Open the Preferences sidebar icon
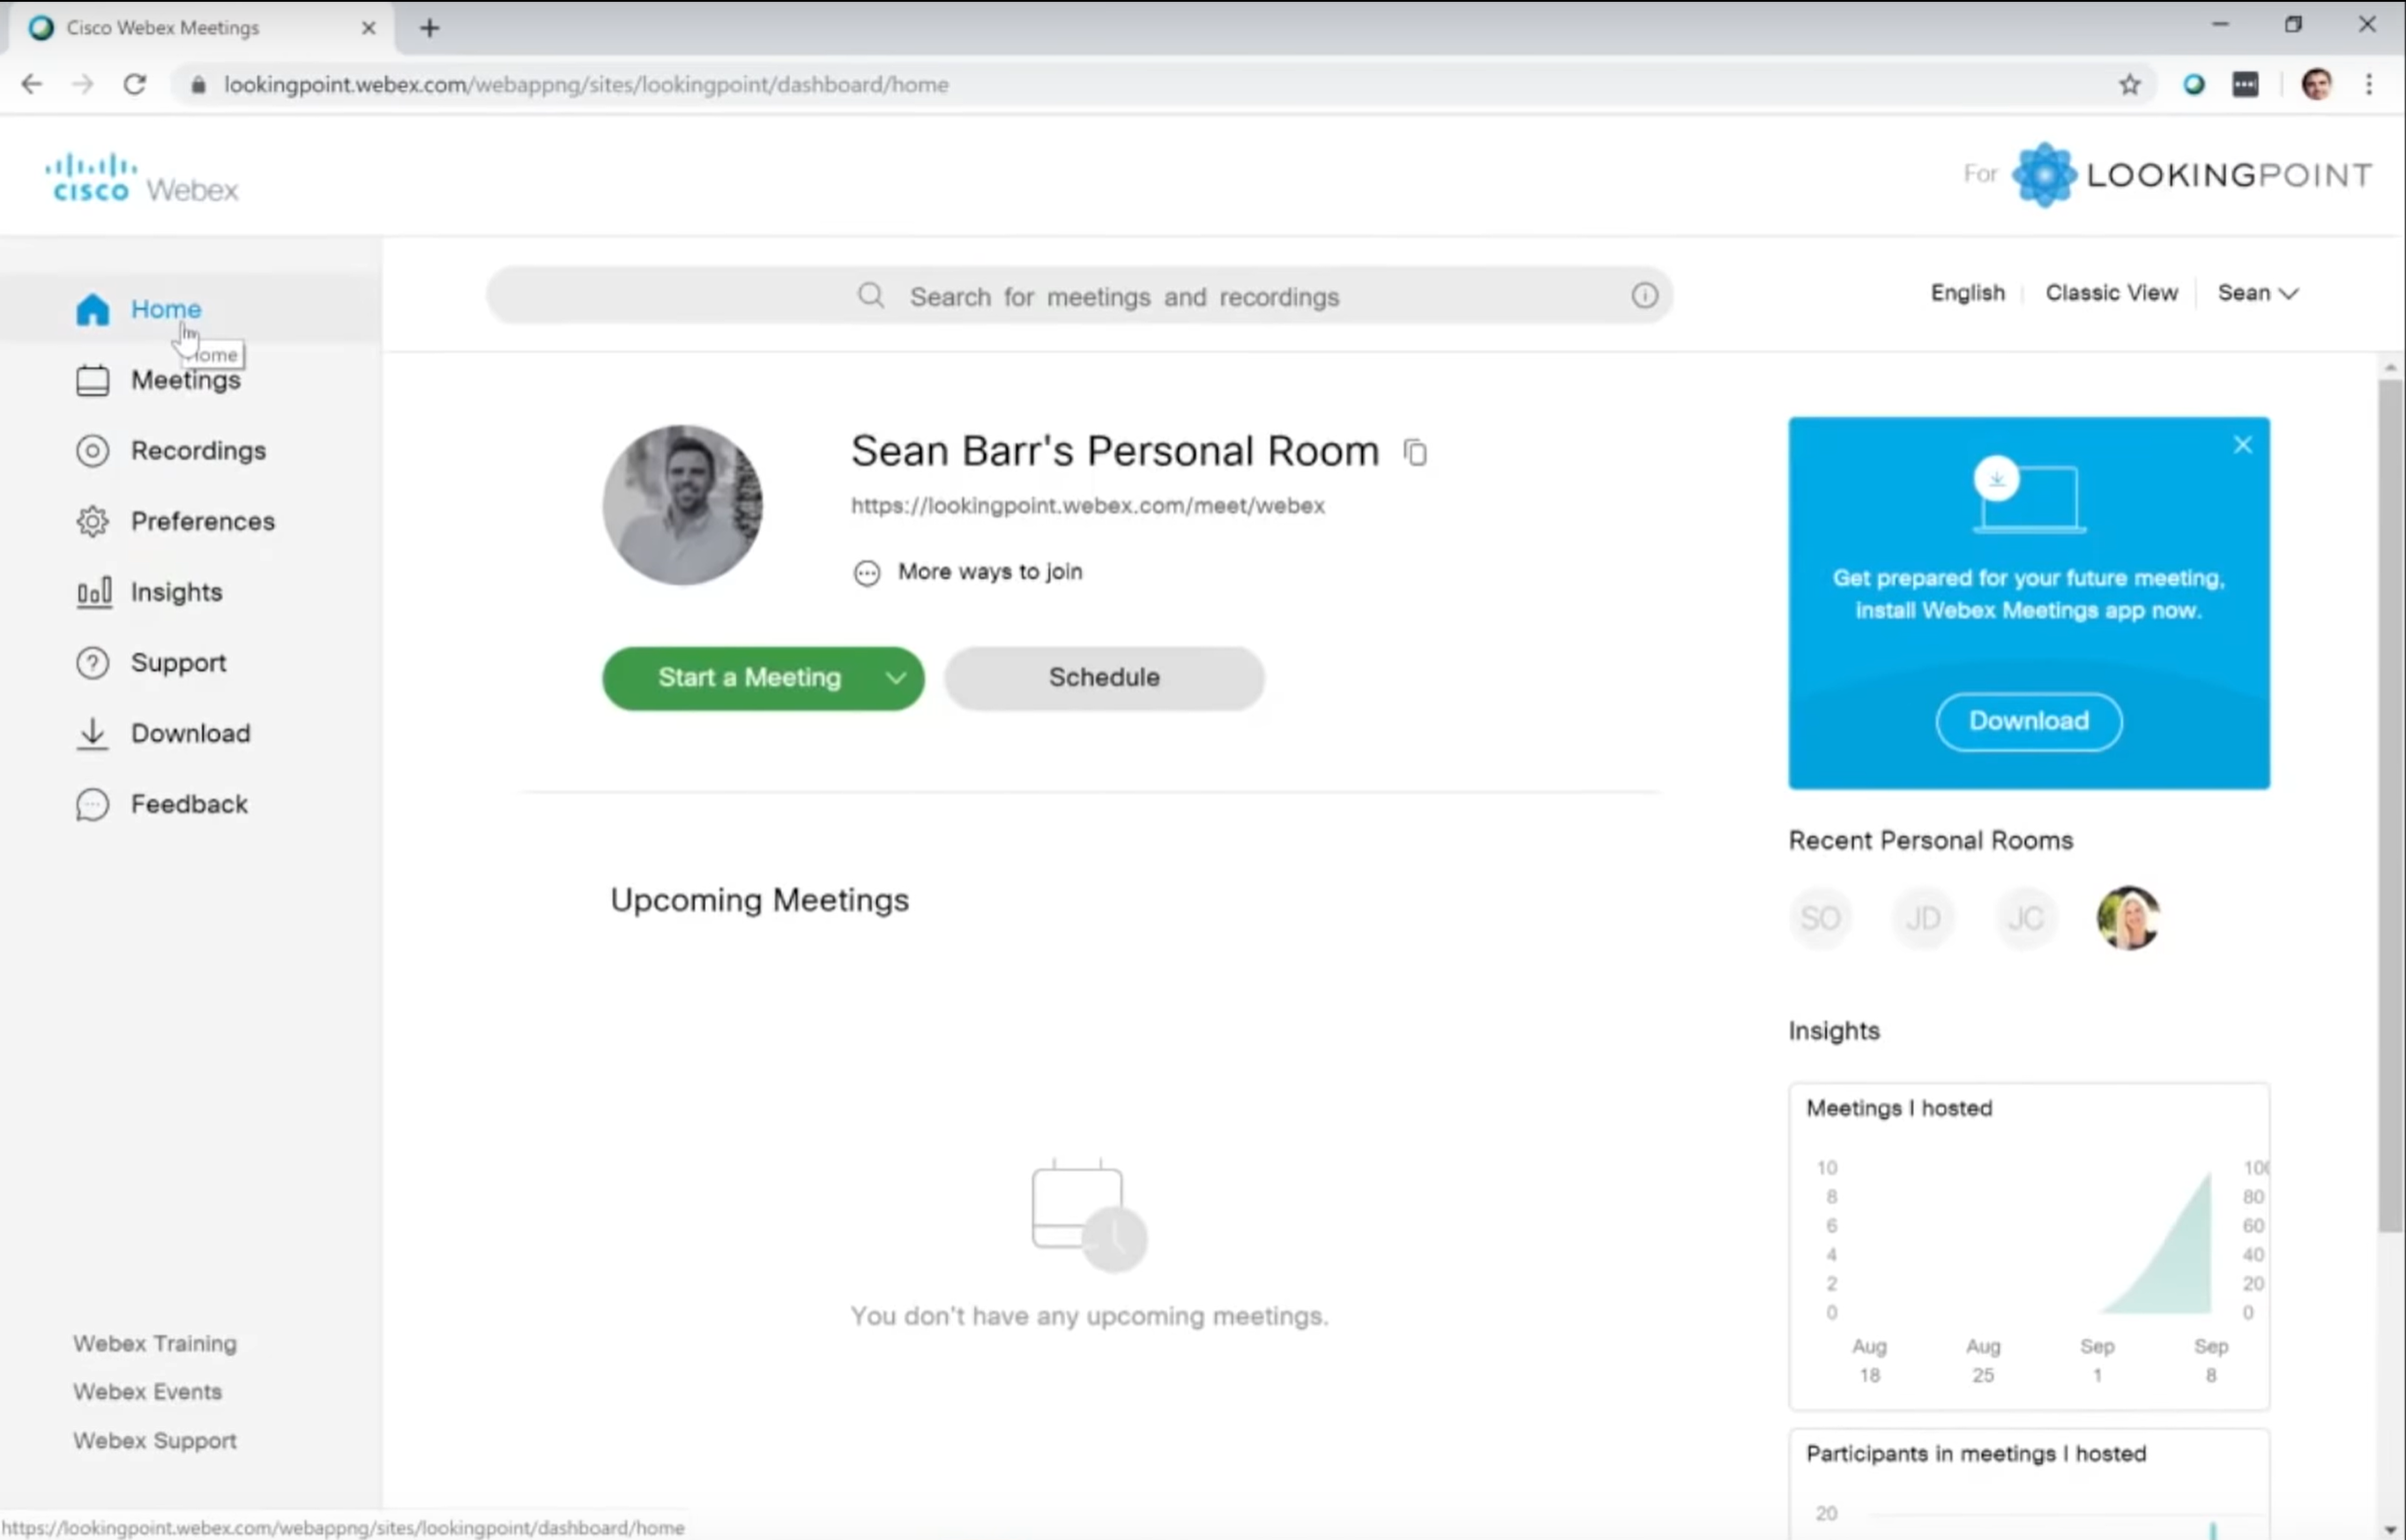 [x=91, y=521]
